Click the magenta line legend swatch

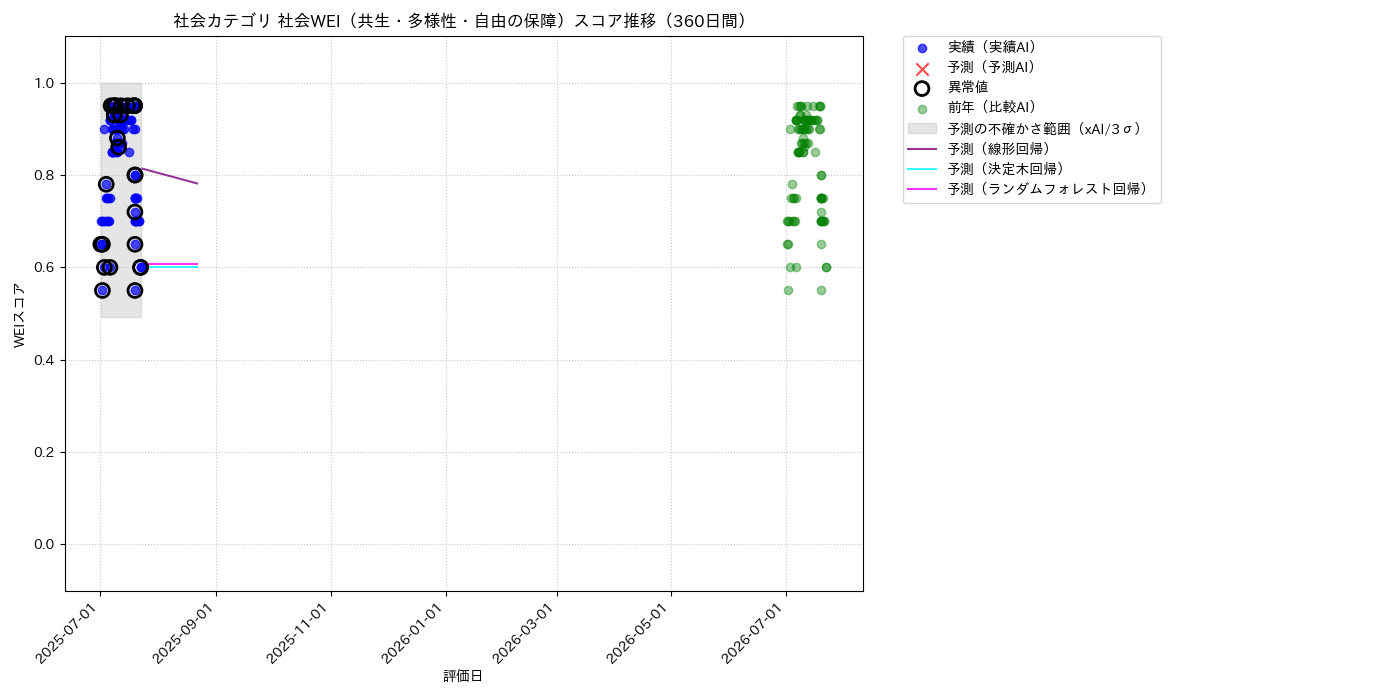(922, 189)
